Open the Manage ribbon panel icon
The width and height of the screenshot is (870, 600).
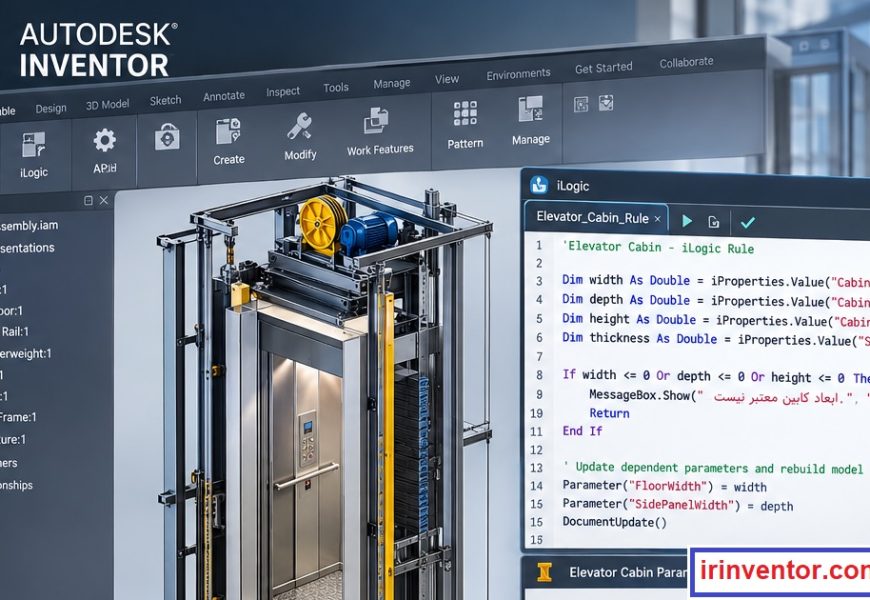point(530,108)
